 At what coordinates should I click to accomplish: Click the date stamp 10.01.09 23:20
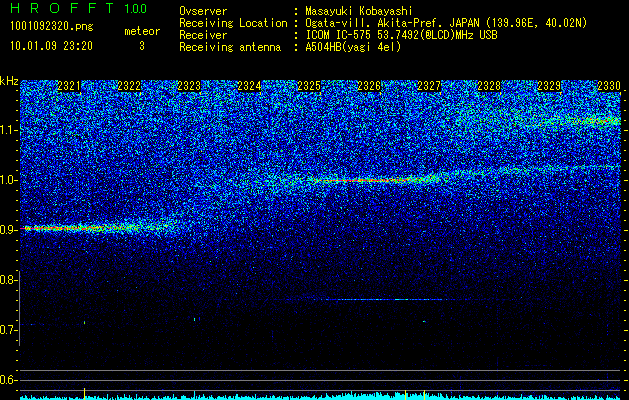52,46
